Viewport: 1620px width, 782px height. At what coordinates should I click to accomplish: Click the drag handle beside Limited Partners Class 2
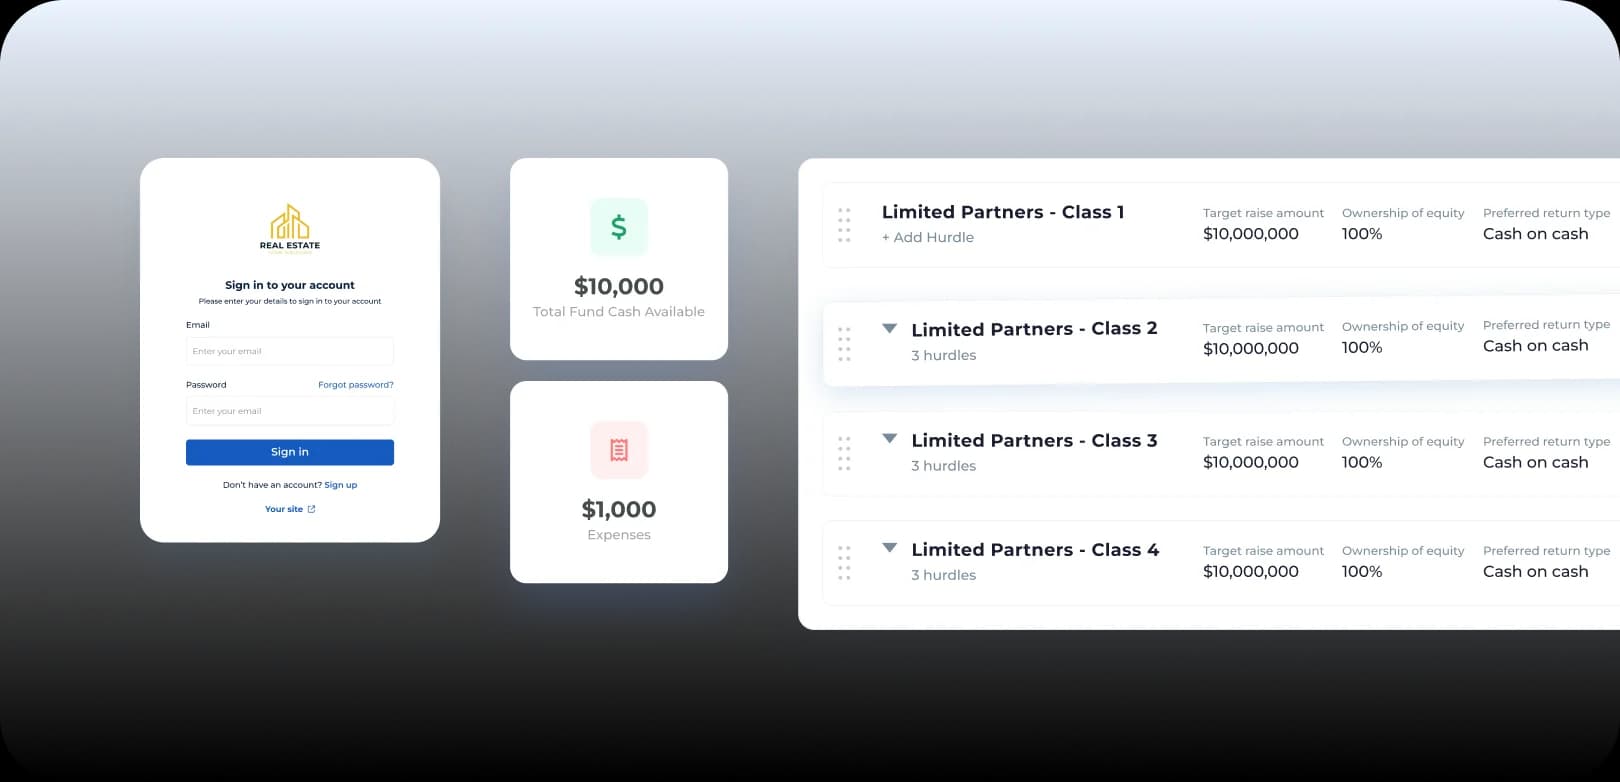point(843,342)
